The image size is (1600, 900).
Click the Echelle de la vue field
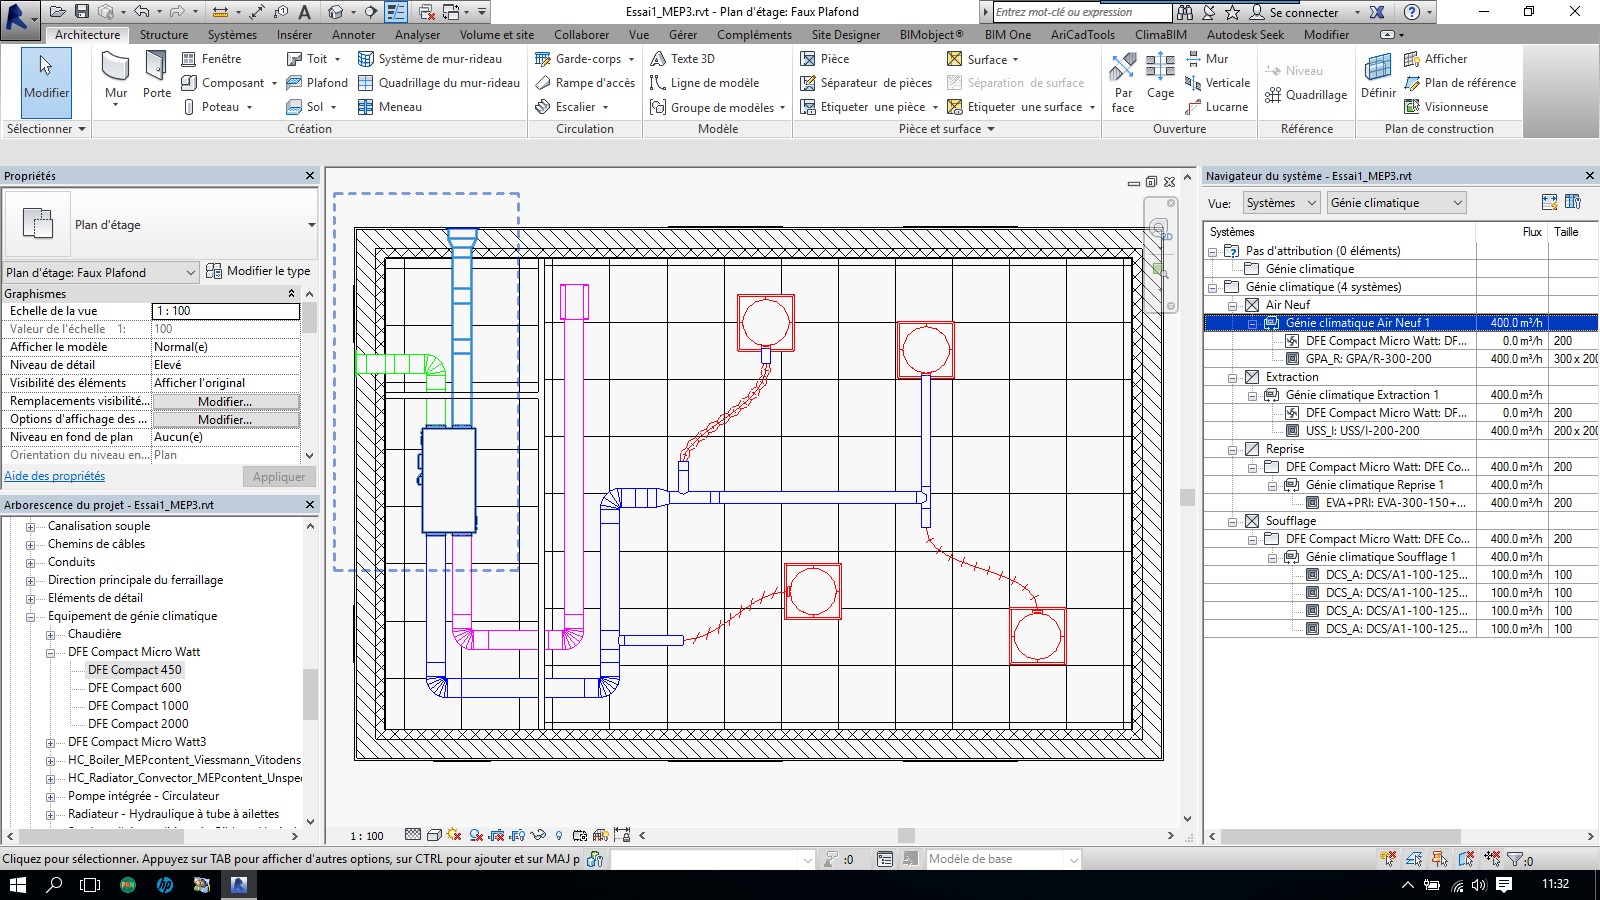(x=225, y=311)
